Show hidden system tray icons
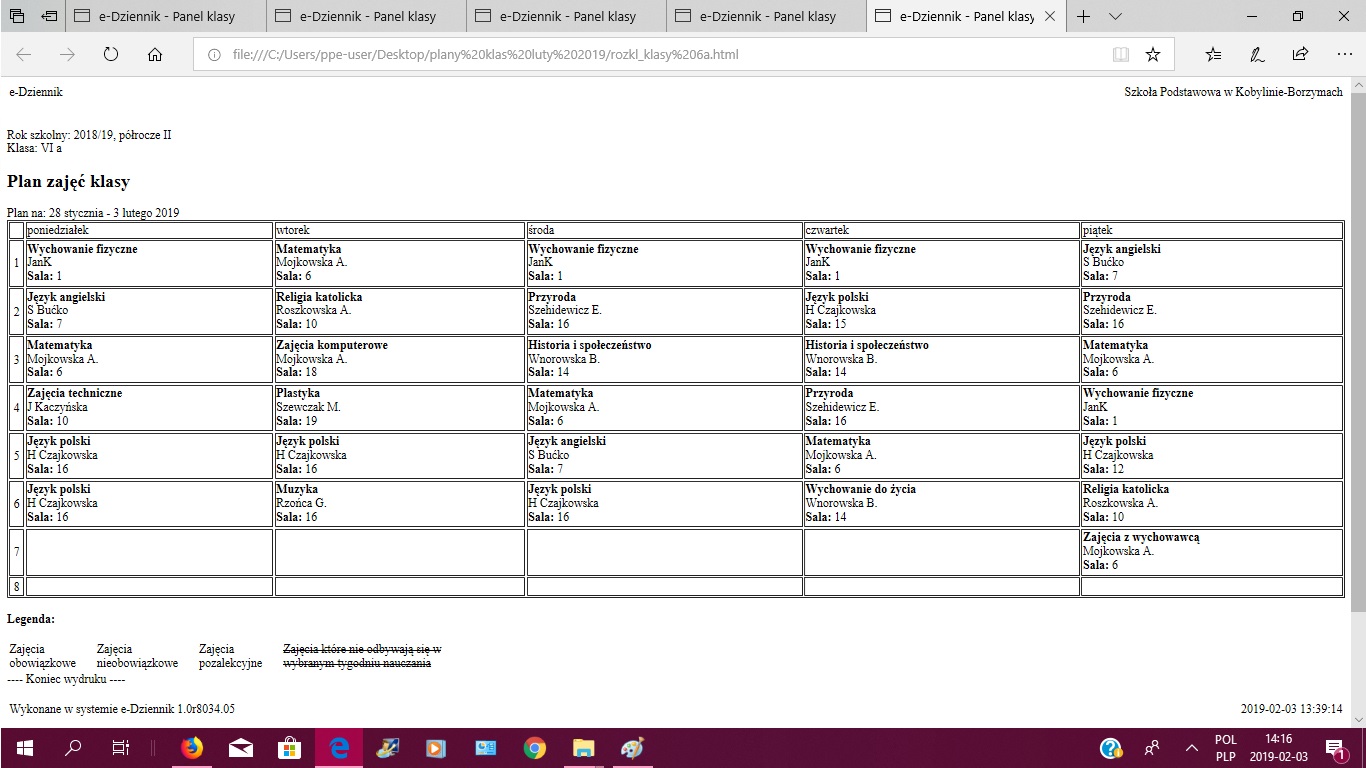 pos(1191,748)
